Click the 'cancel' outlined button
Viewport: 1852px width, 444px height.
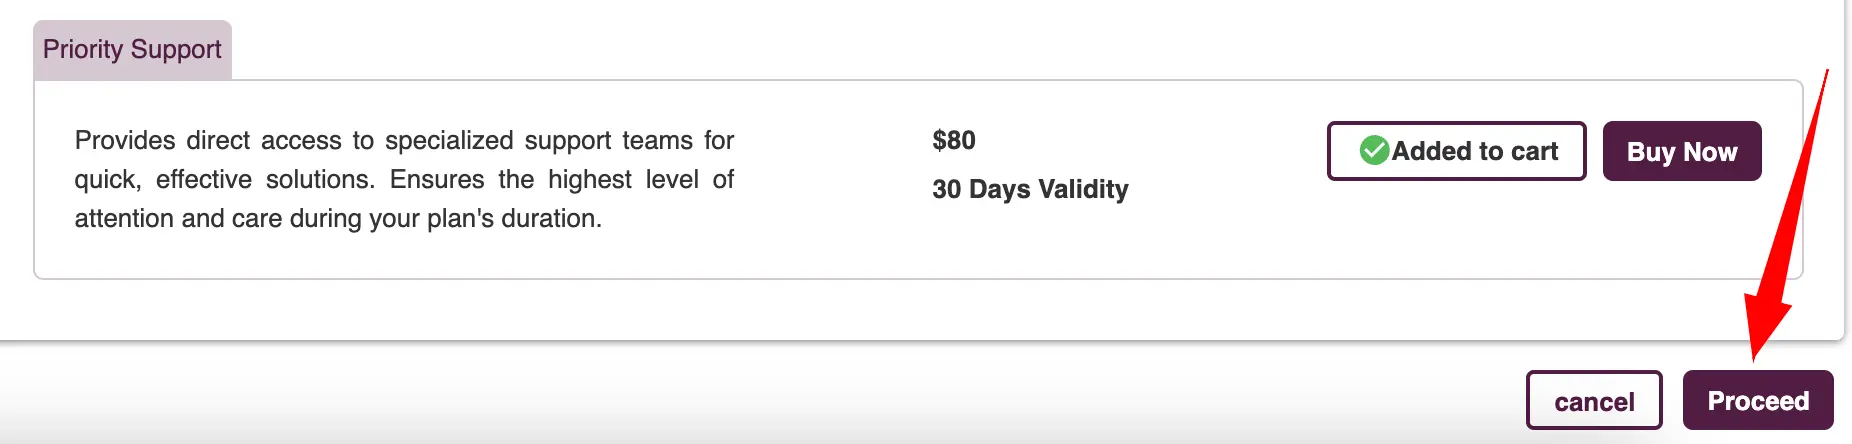coord(1594,401)
